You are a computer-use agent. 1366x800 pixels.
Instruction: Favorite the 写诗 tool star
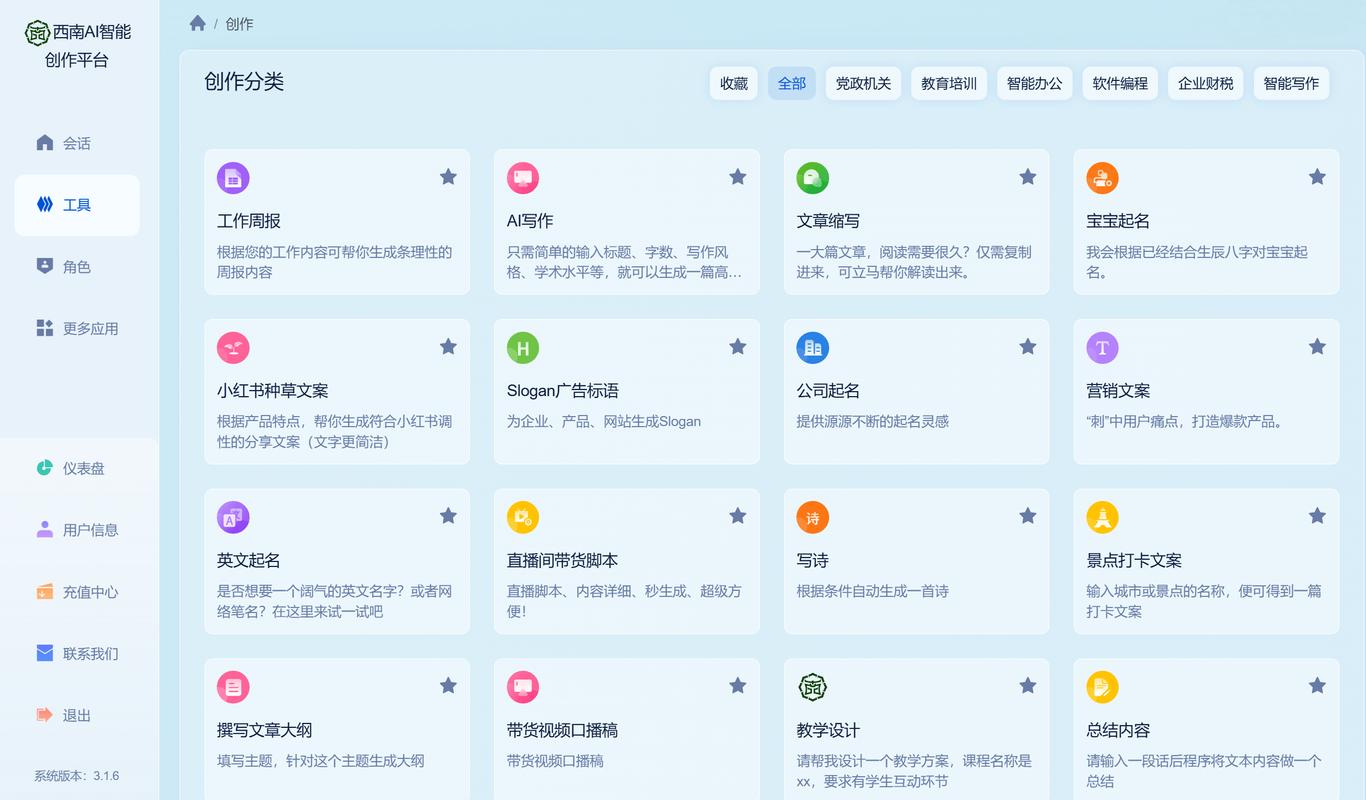tap(1028, 516)
